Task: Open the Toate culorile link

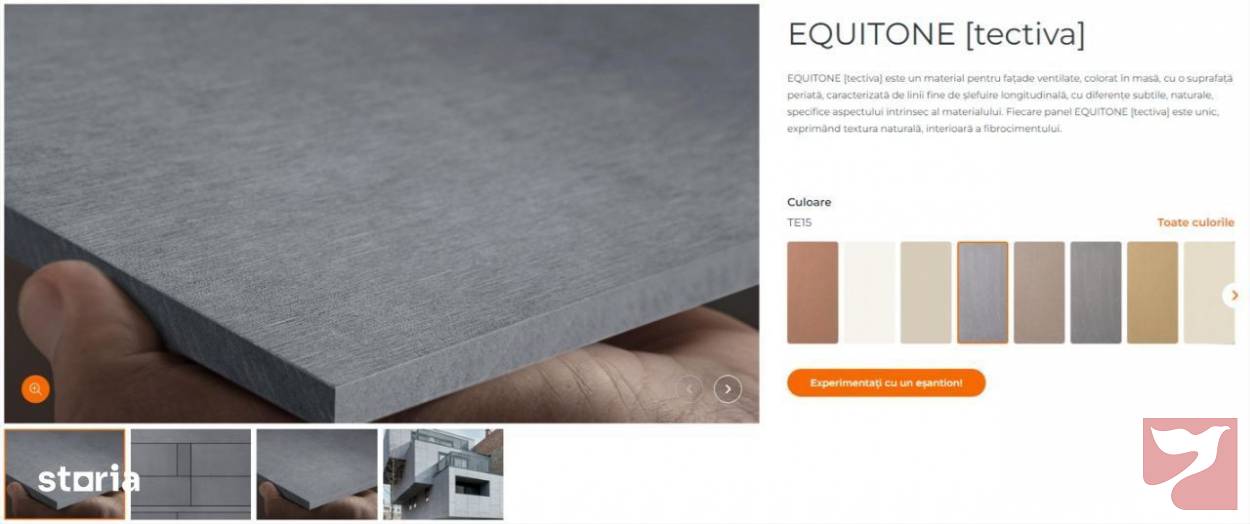Action: (x=1196, y=222)
